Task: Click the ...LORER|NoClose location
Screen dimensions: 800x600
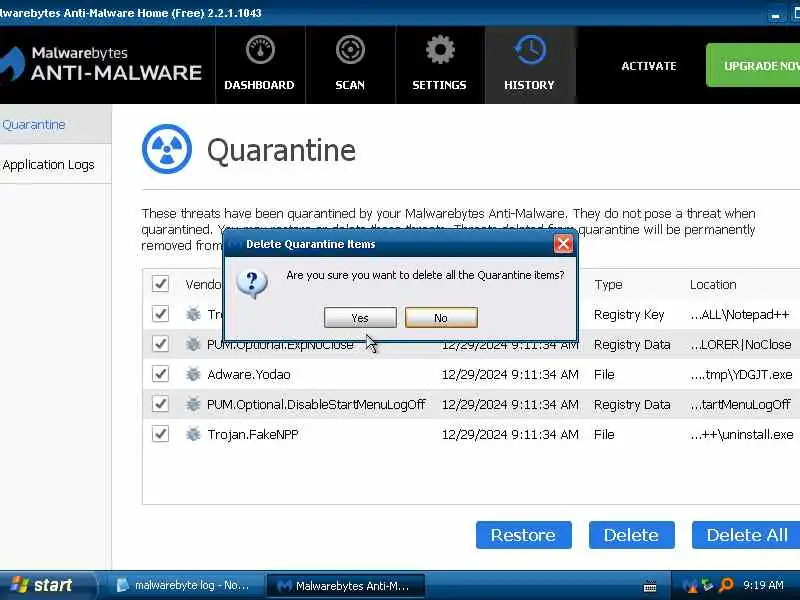Action: click(741, 344)
